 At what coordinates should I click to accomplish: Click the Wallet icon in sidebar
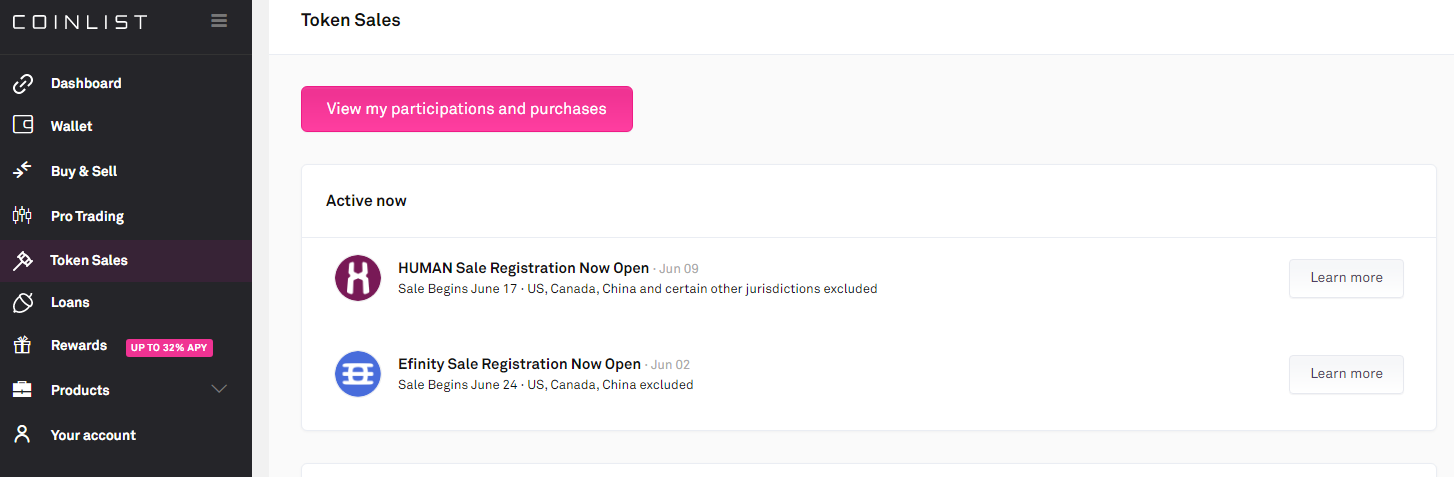[x=23, y=126]
